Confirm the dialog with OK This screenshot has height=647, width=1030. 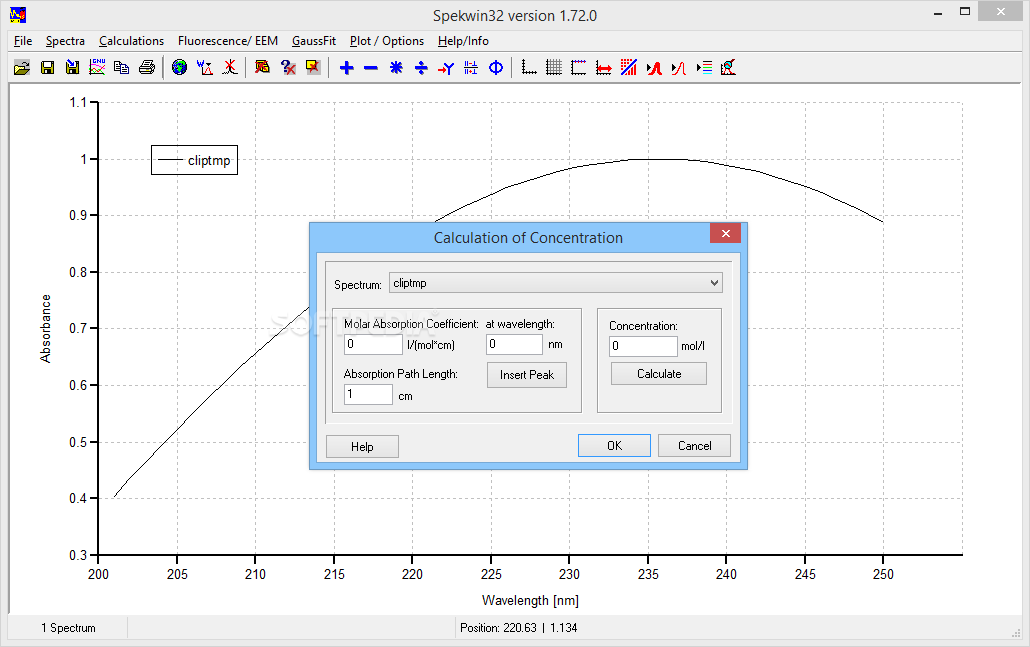[x=614, y=445]
